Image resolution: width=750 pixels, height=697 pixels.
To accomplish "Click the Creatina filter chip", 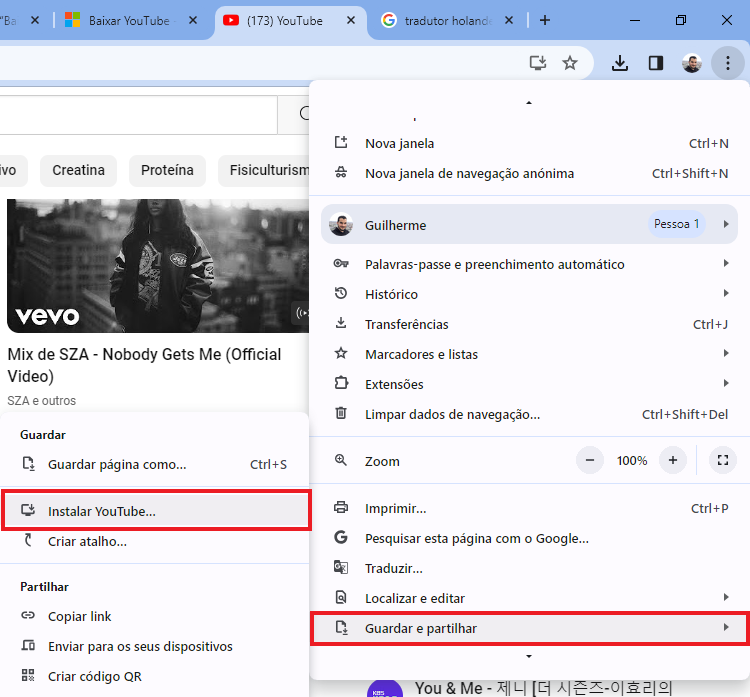I will click(x=78, y=170).
